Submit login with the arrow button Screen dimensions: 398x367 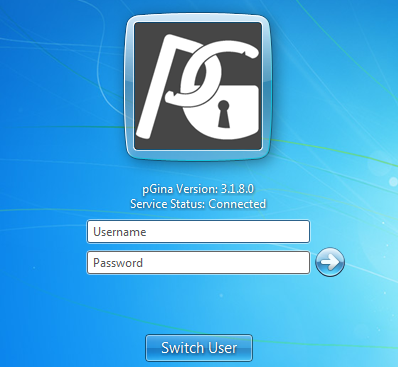point(330,262)
